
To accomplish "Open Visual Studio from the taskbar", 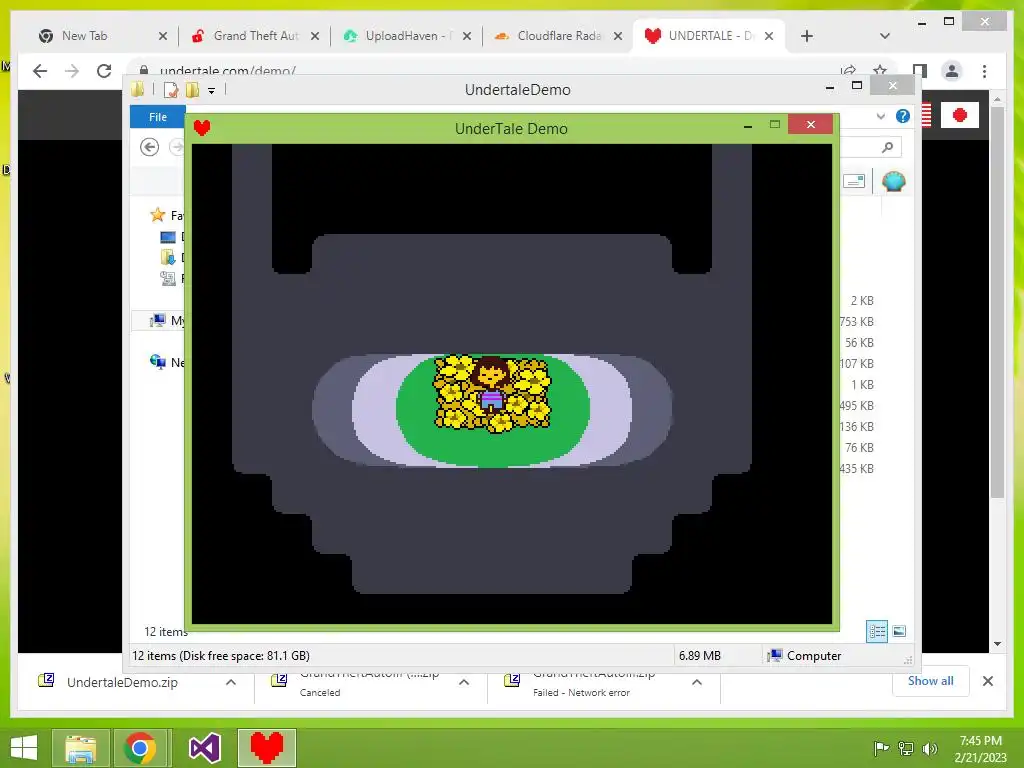I will [x=204, y=748].
